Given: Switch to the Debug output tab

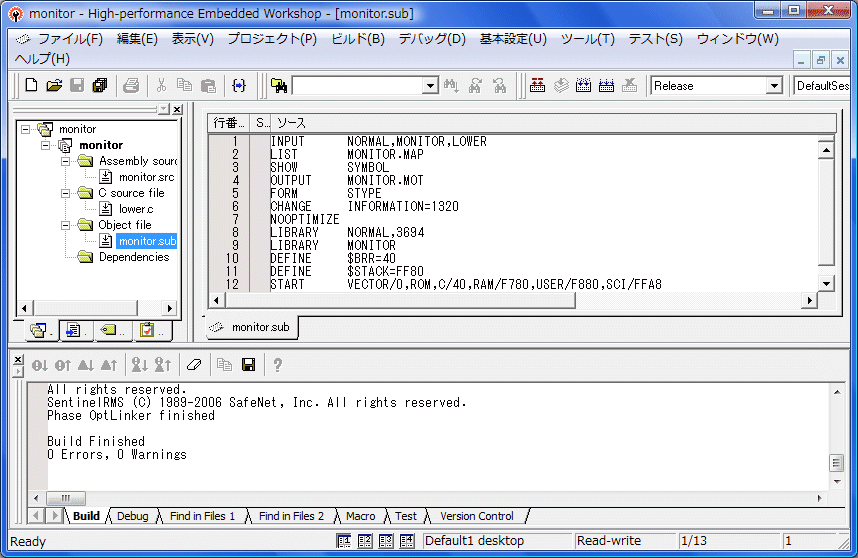Looking at the screenshot, I should (x=132, y=516).
